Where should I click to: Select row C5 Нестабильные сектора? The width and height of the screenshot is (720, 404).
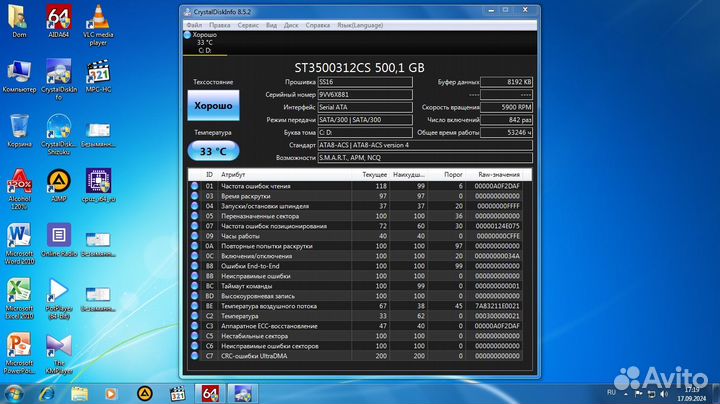356,336
